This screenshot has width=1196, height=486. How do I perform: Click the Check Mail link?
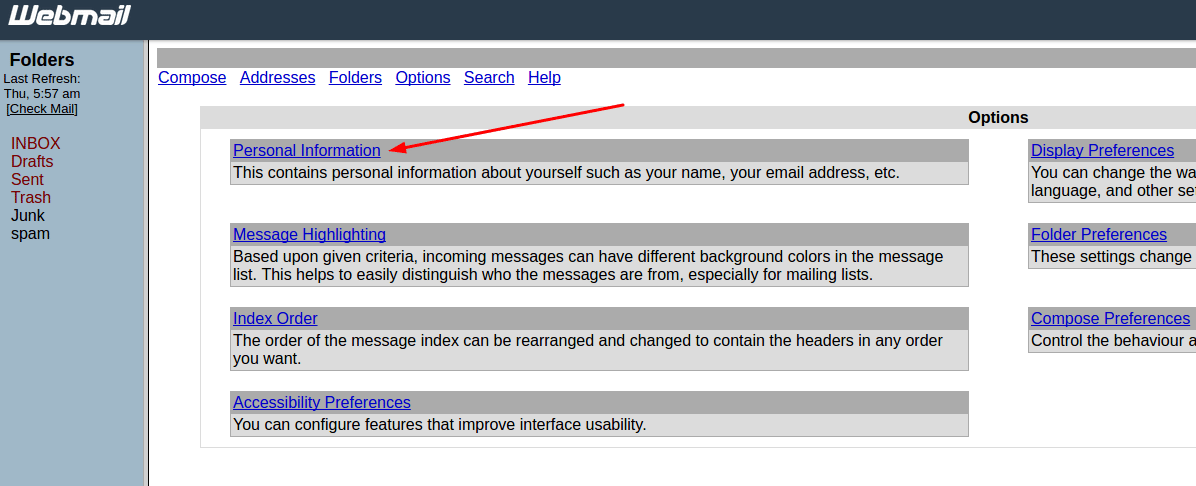(x=43, y=108)
